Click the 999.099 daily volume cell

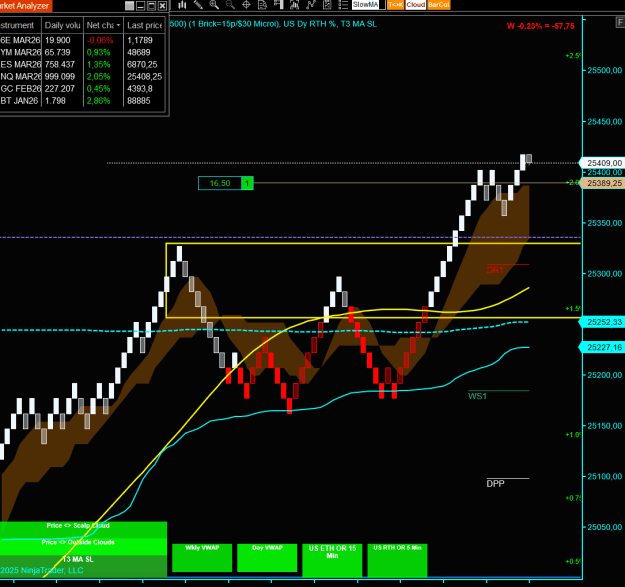[60, 77]
